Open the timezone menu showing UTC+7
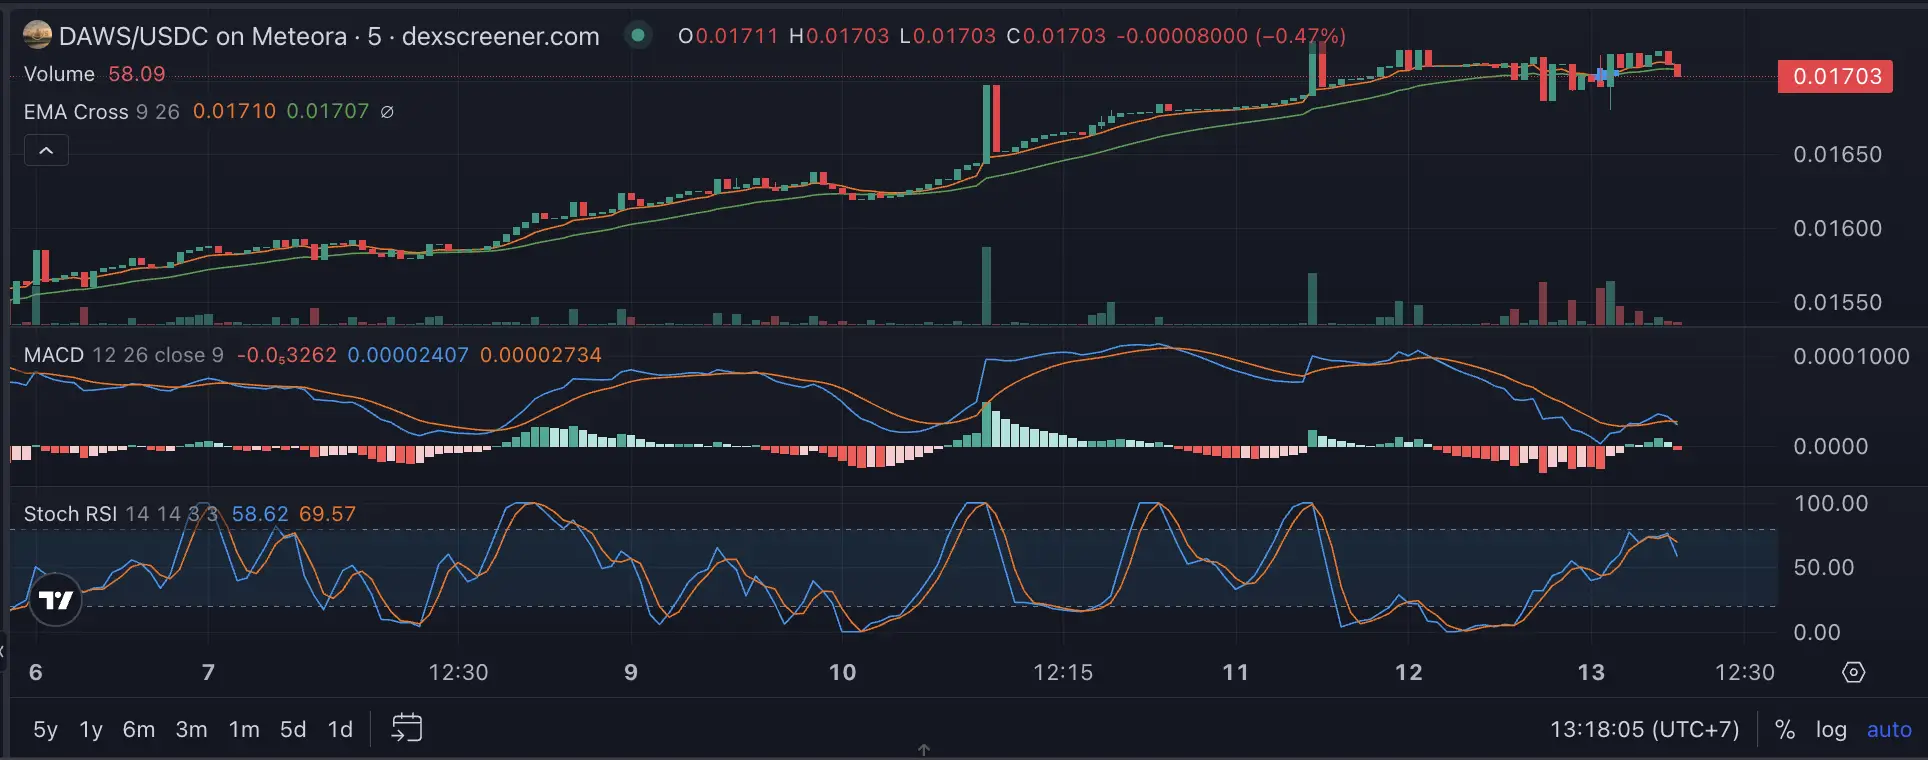1928x760 pixels. [x=1645, y=730]
